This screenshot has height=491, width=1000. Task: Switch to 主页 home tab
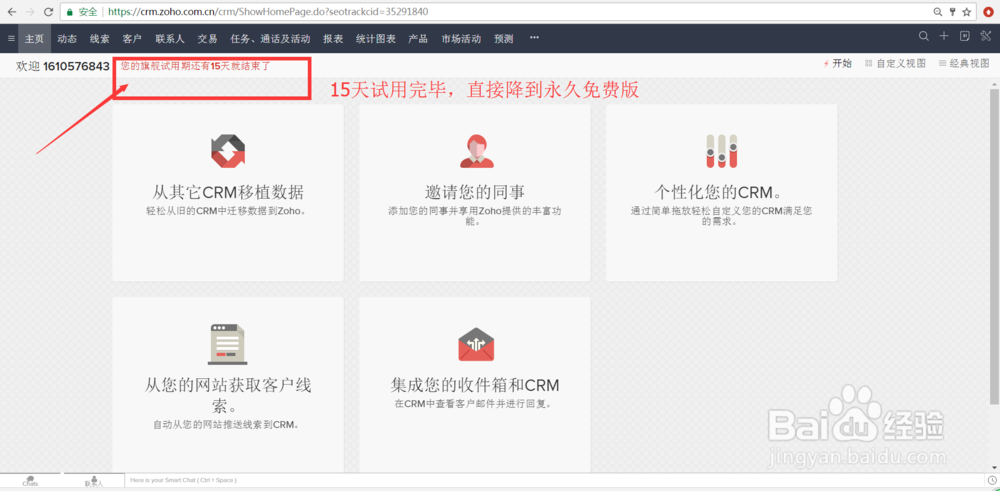click(34, 38)
